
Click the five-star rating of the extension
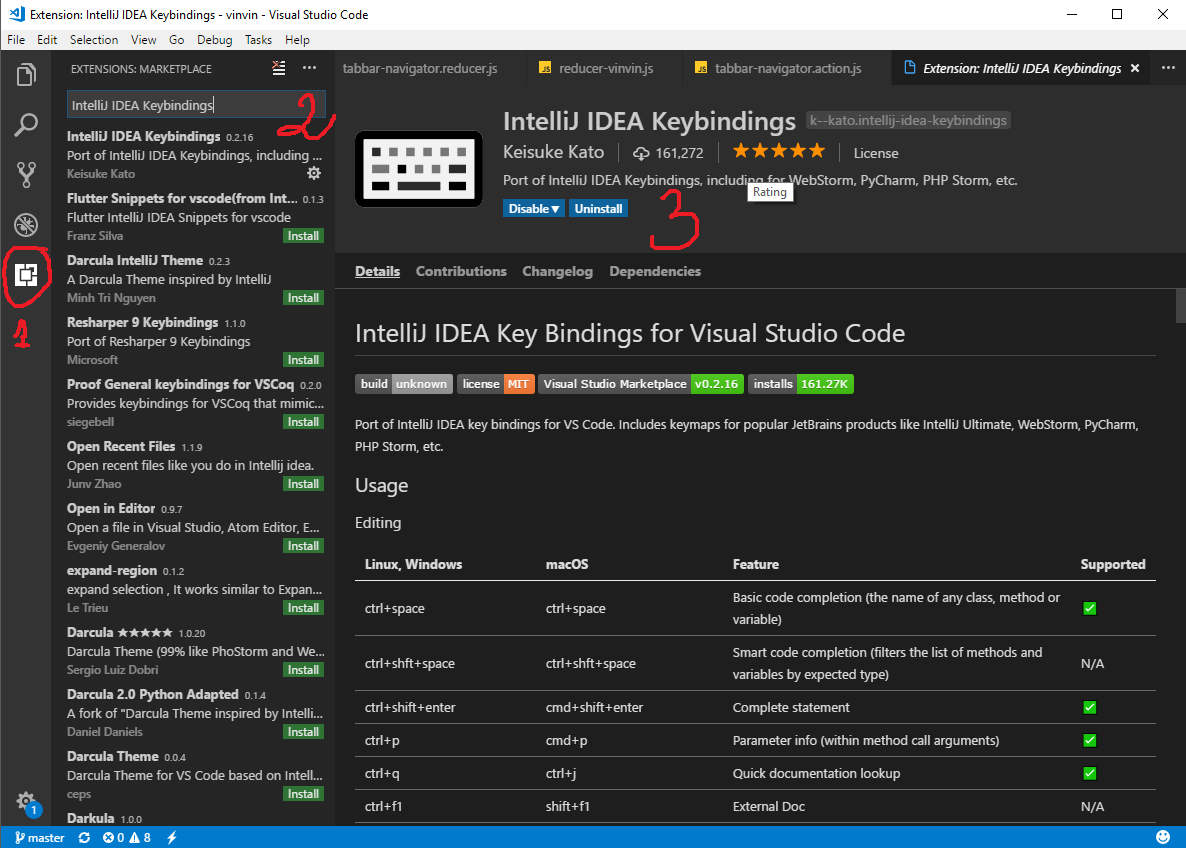click(778, 151)
